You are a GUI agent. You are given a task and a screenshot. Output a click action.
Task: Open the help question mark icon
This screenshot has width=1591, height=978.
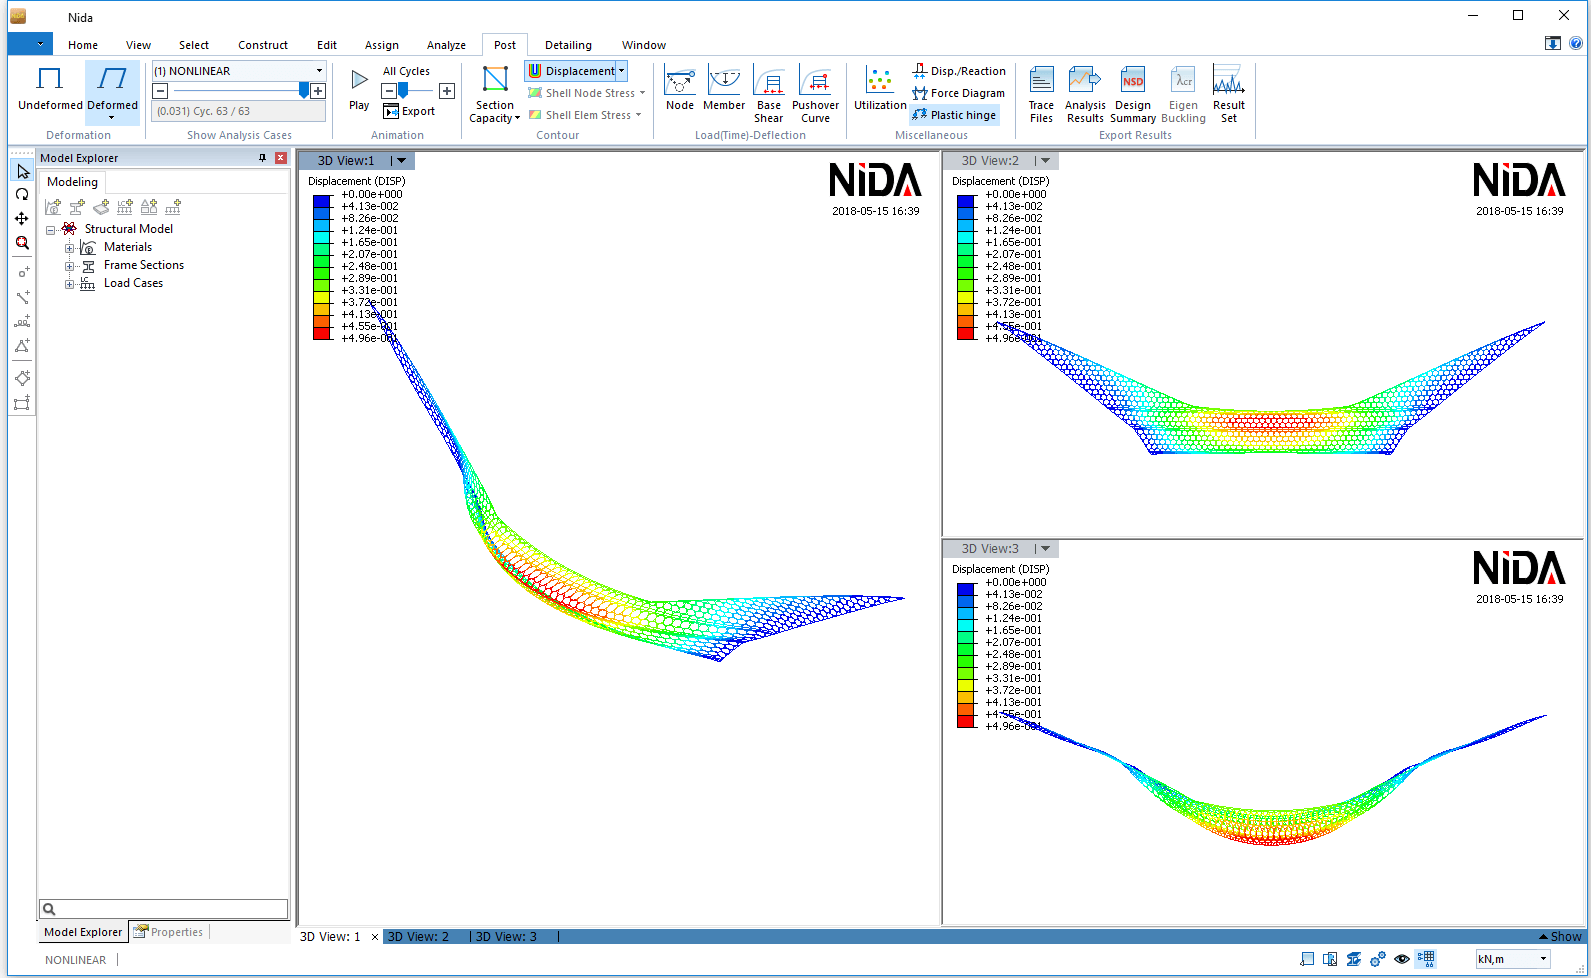1576,43
